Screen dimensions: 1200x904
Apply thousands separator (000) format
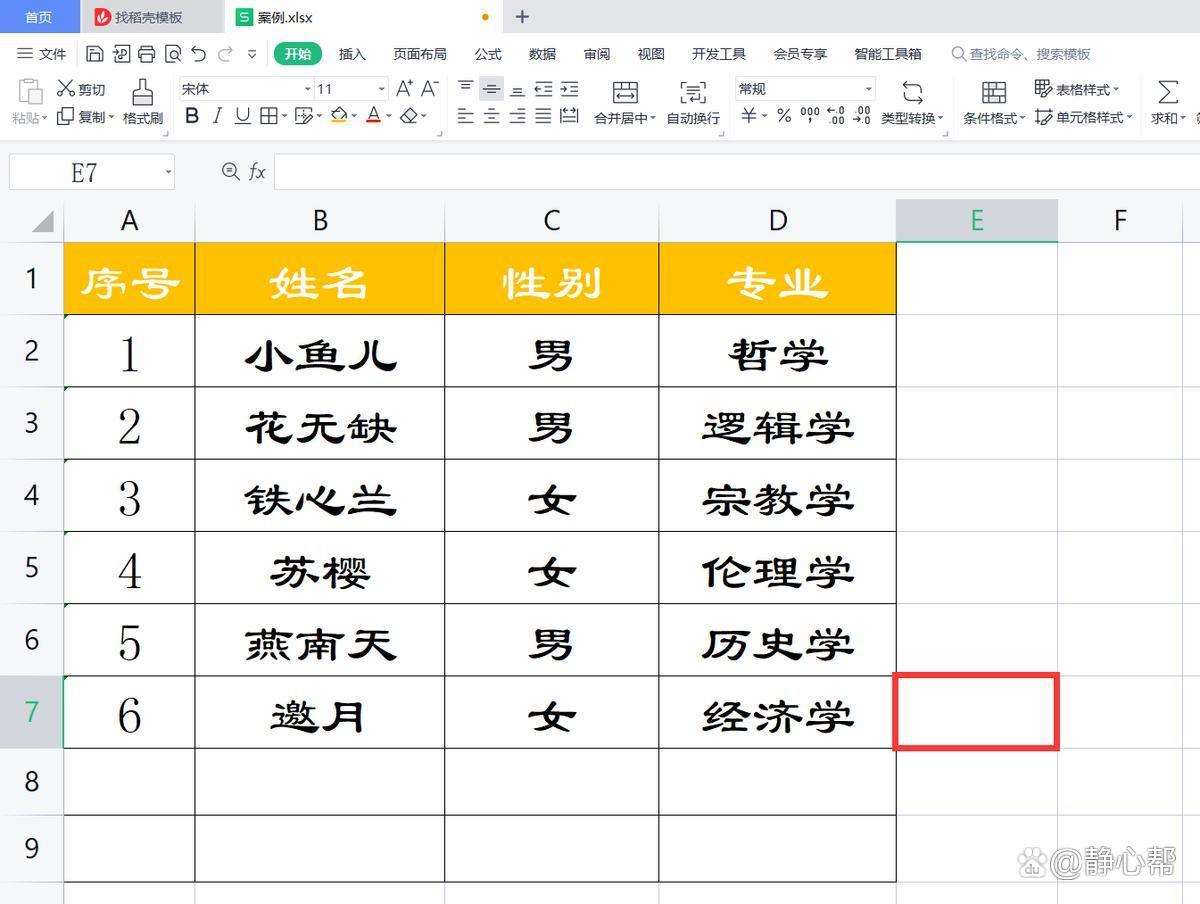click(810, 117)
